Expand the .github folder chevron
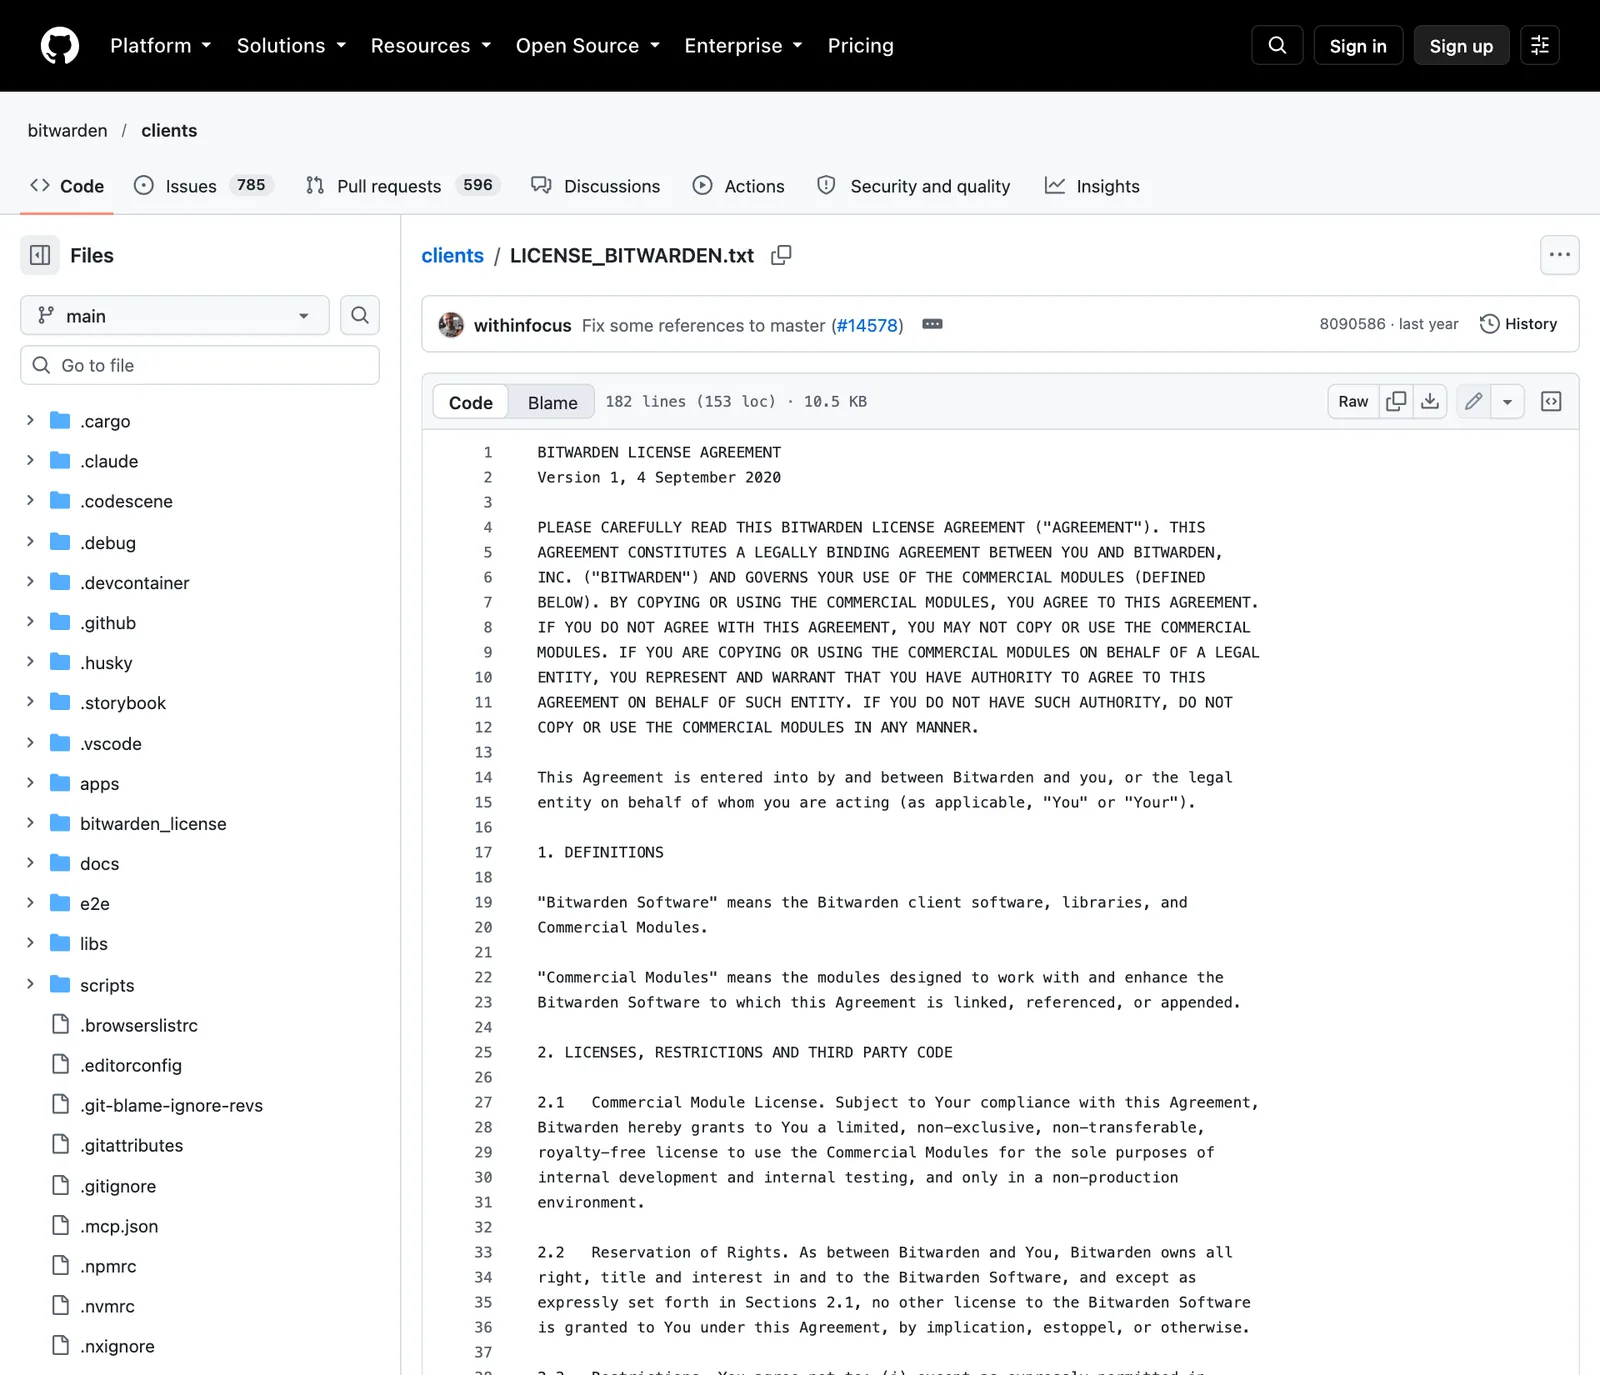 [x=30, y=622]
